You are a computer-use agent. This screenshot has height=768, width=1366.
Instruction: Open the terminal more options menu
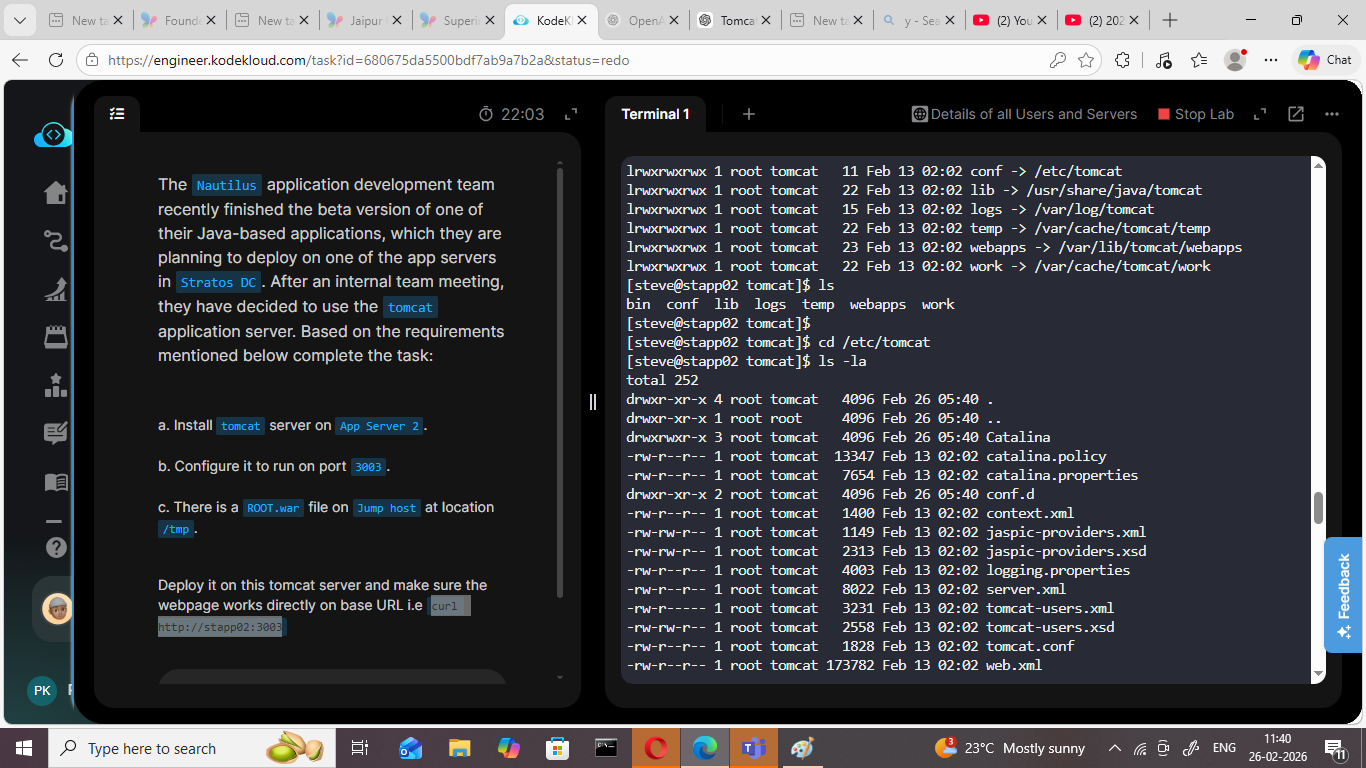(x=1331, y=114)
